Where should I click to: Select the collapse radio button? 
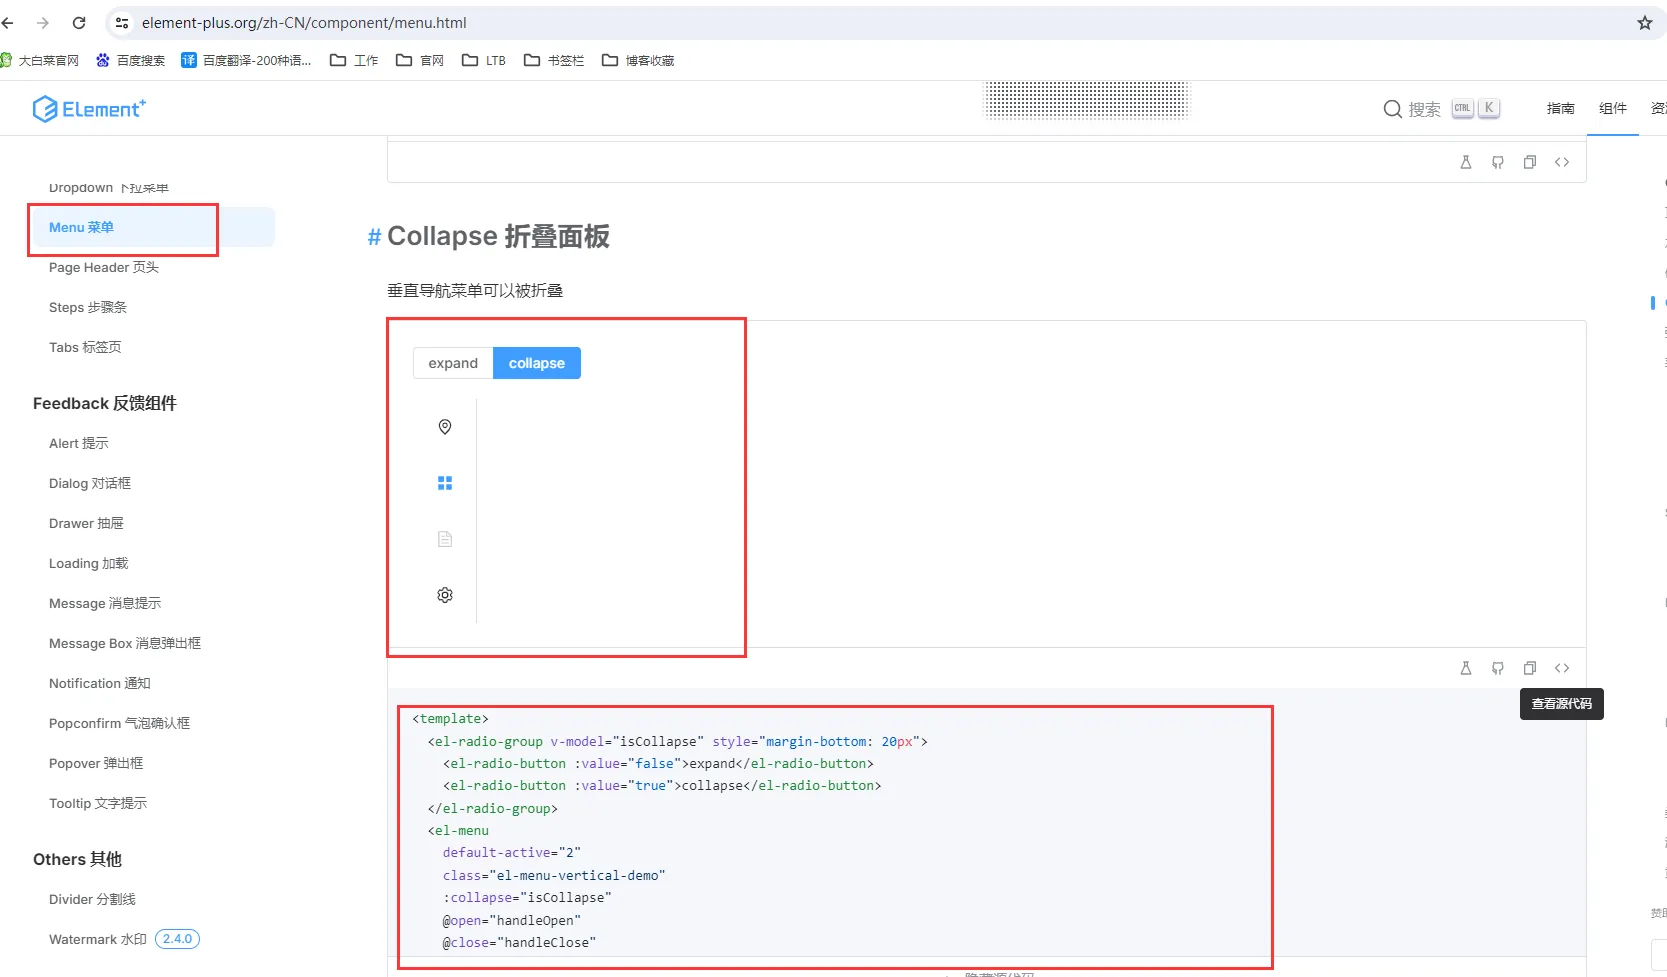click(x=536, y=363)
